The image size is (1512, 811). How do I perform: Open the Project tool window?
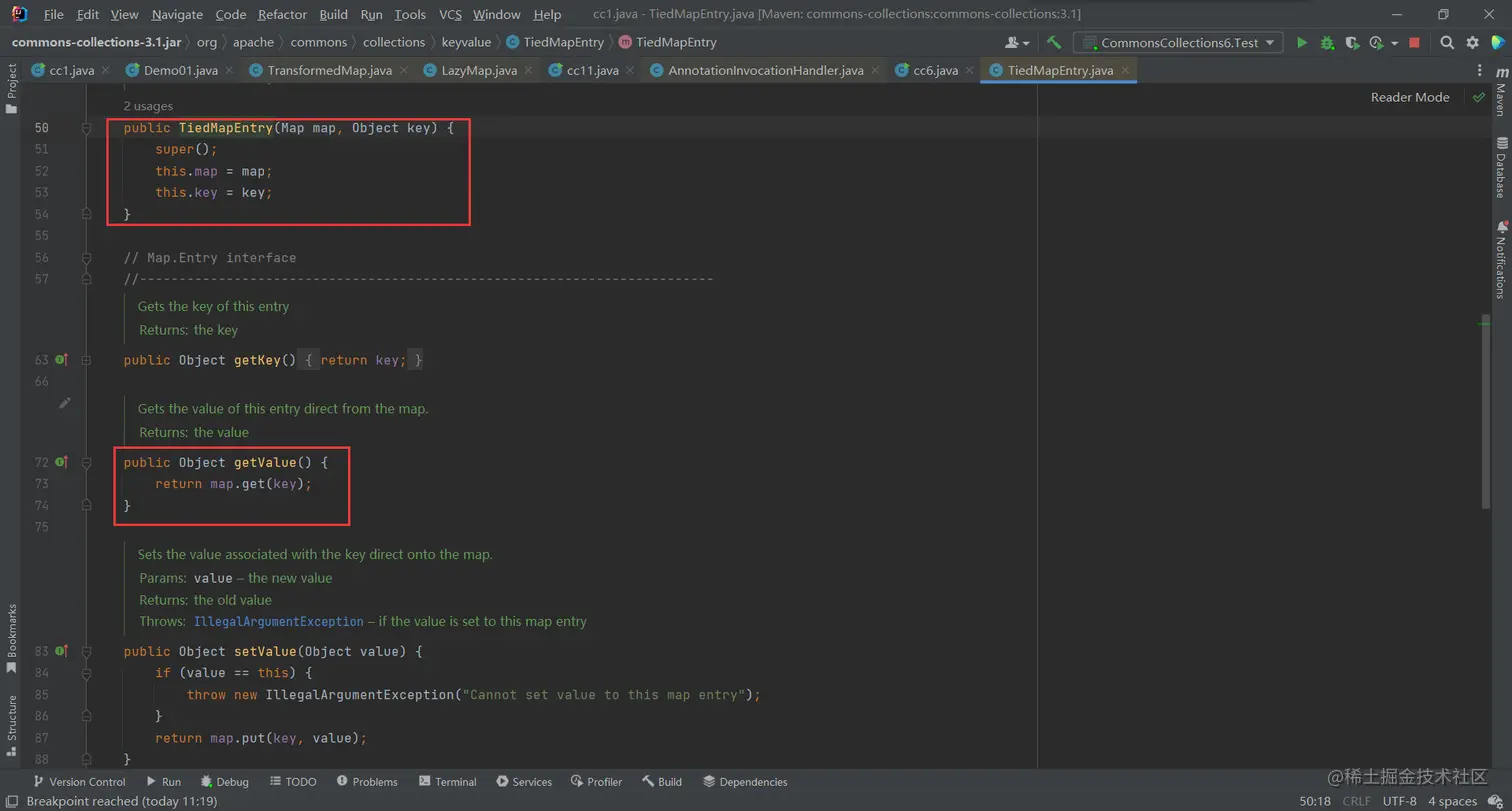tap(12, 88)
